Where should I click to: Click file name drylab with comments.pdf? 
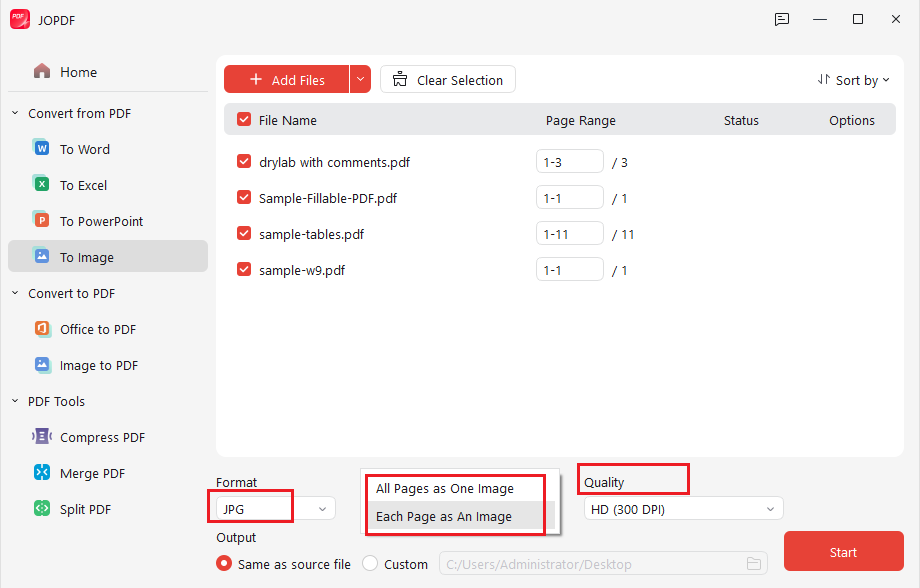334,162
